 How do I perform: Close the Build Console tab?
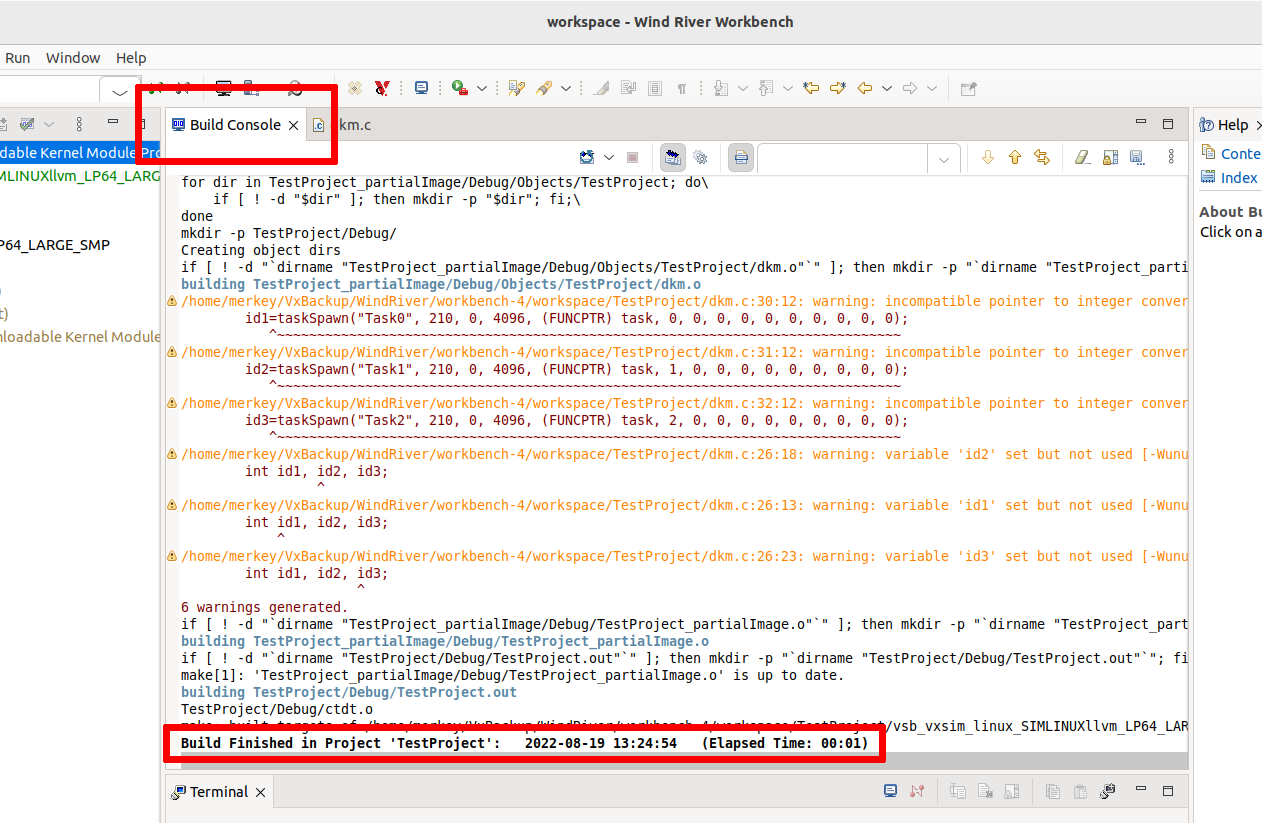click(293, 125)
